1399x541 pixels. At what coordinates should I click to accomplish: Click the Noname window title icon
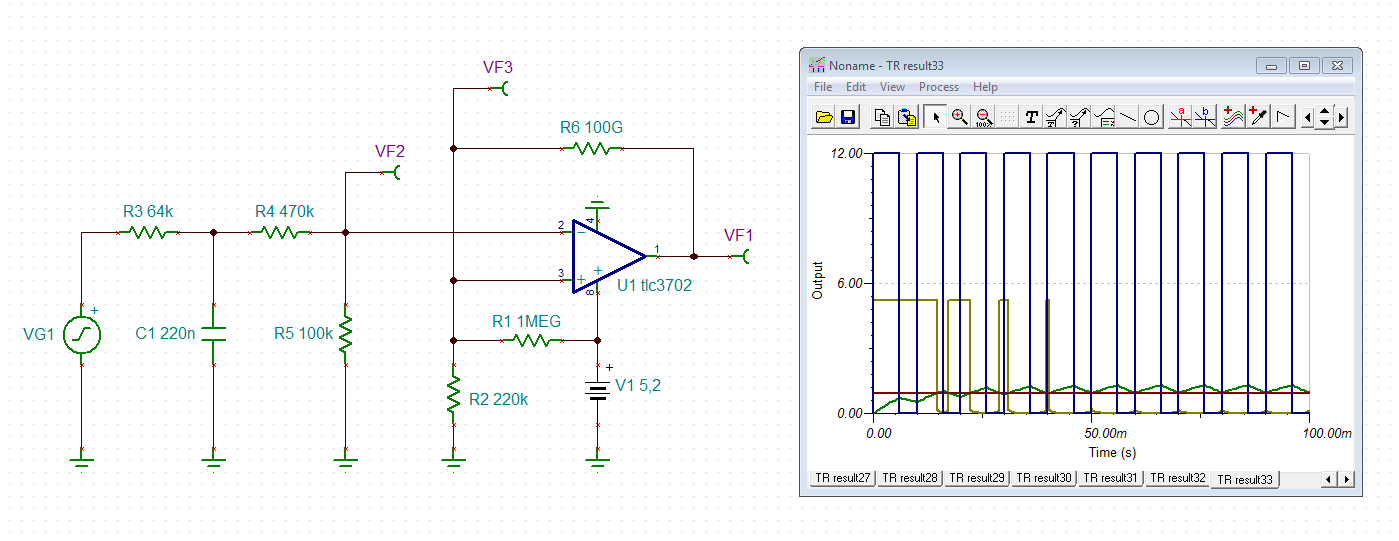pyautogui.click(x=817, y=65)
